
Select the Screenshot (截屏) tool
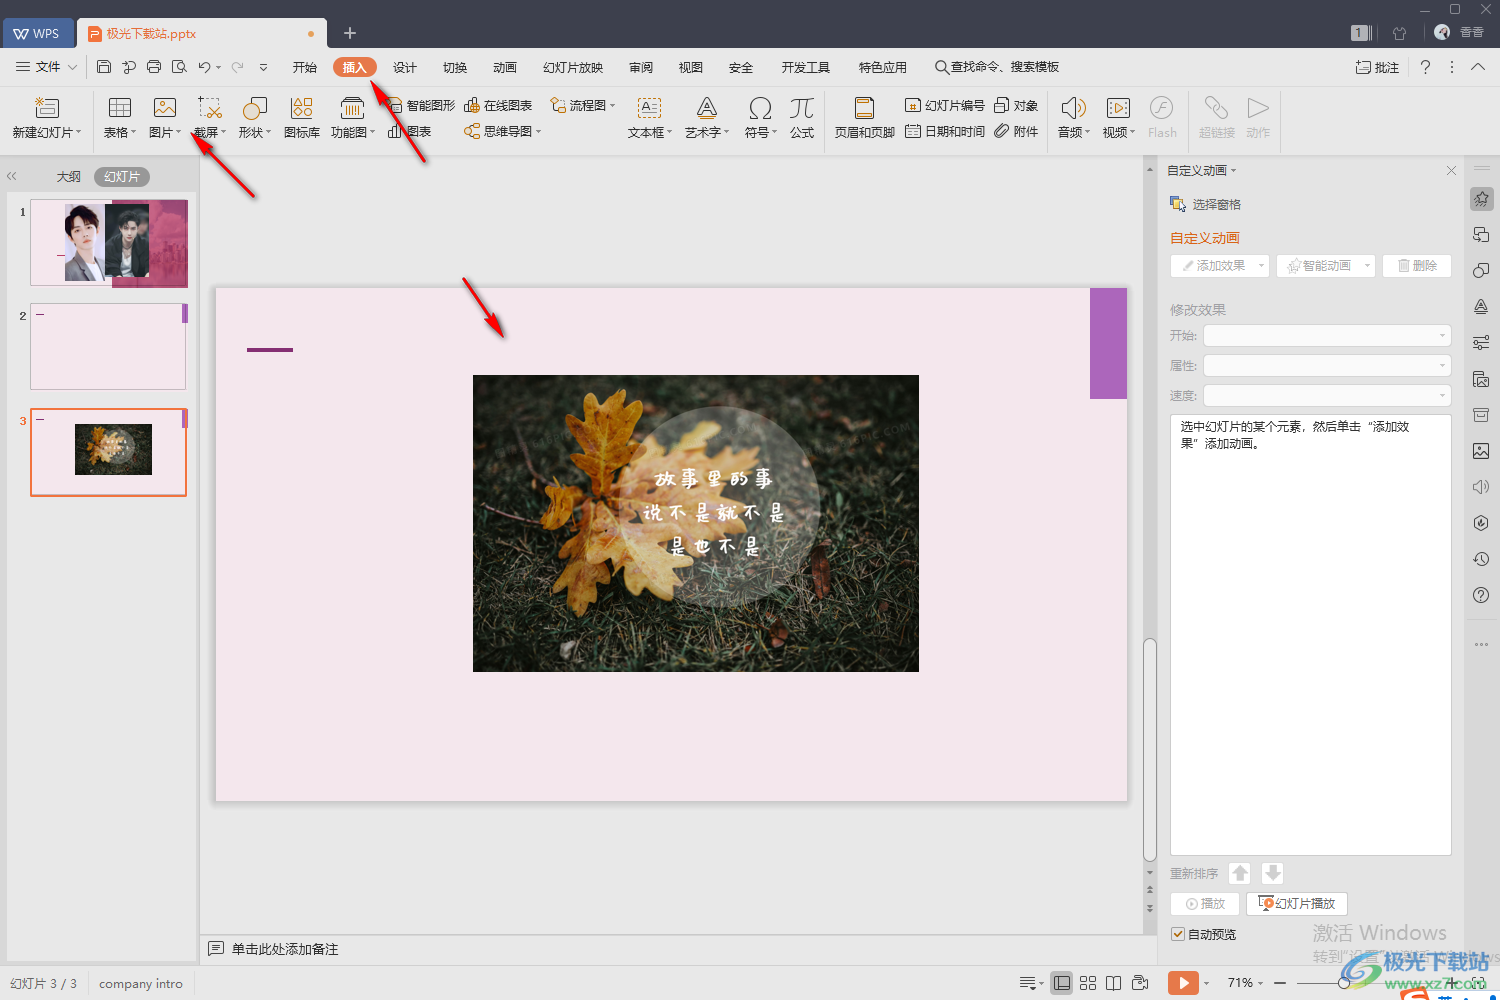pos(210,108)
